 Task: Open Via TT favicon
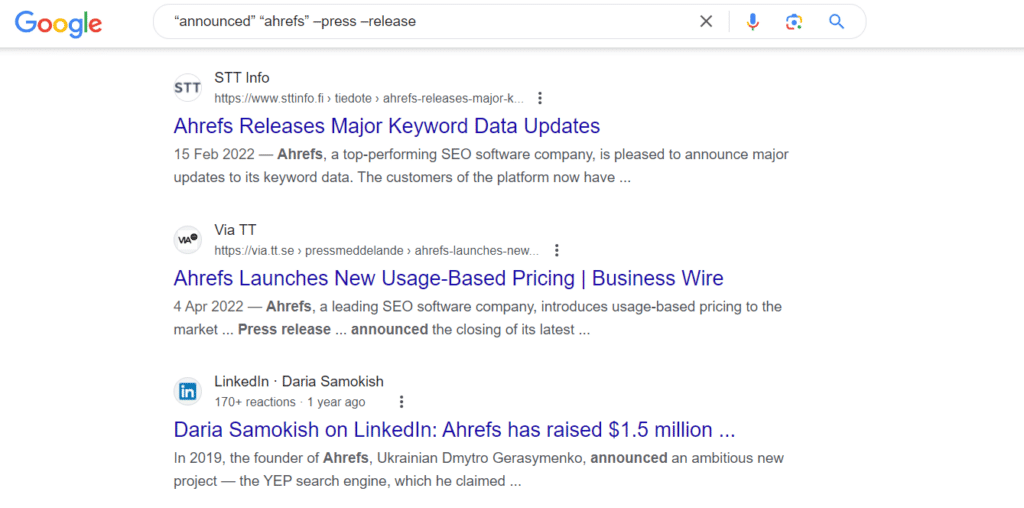188,239
